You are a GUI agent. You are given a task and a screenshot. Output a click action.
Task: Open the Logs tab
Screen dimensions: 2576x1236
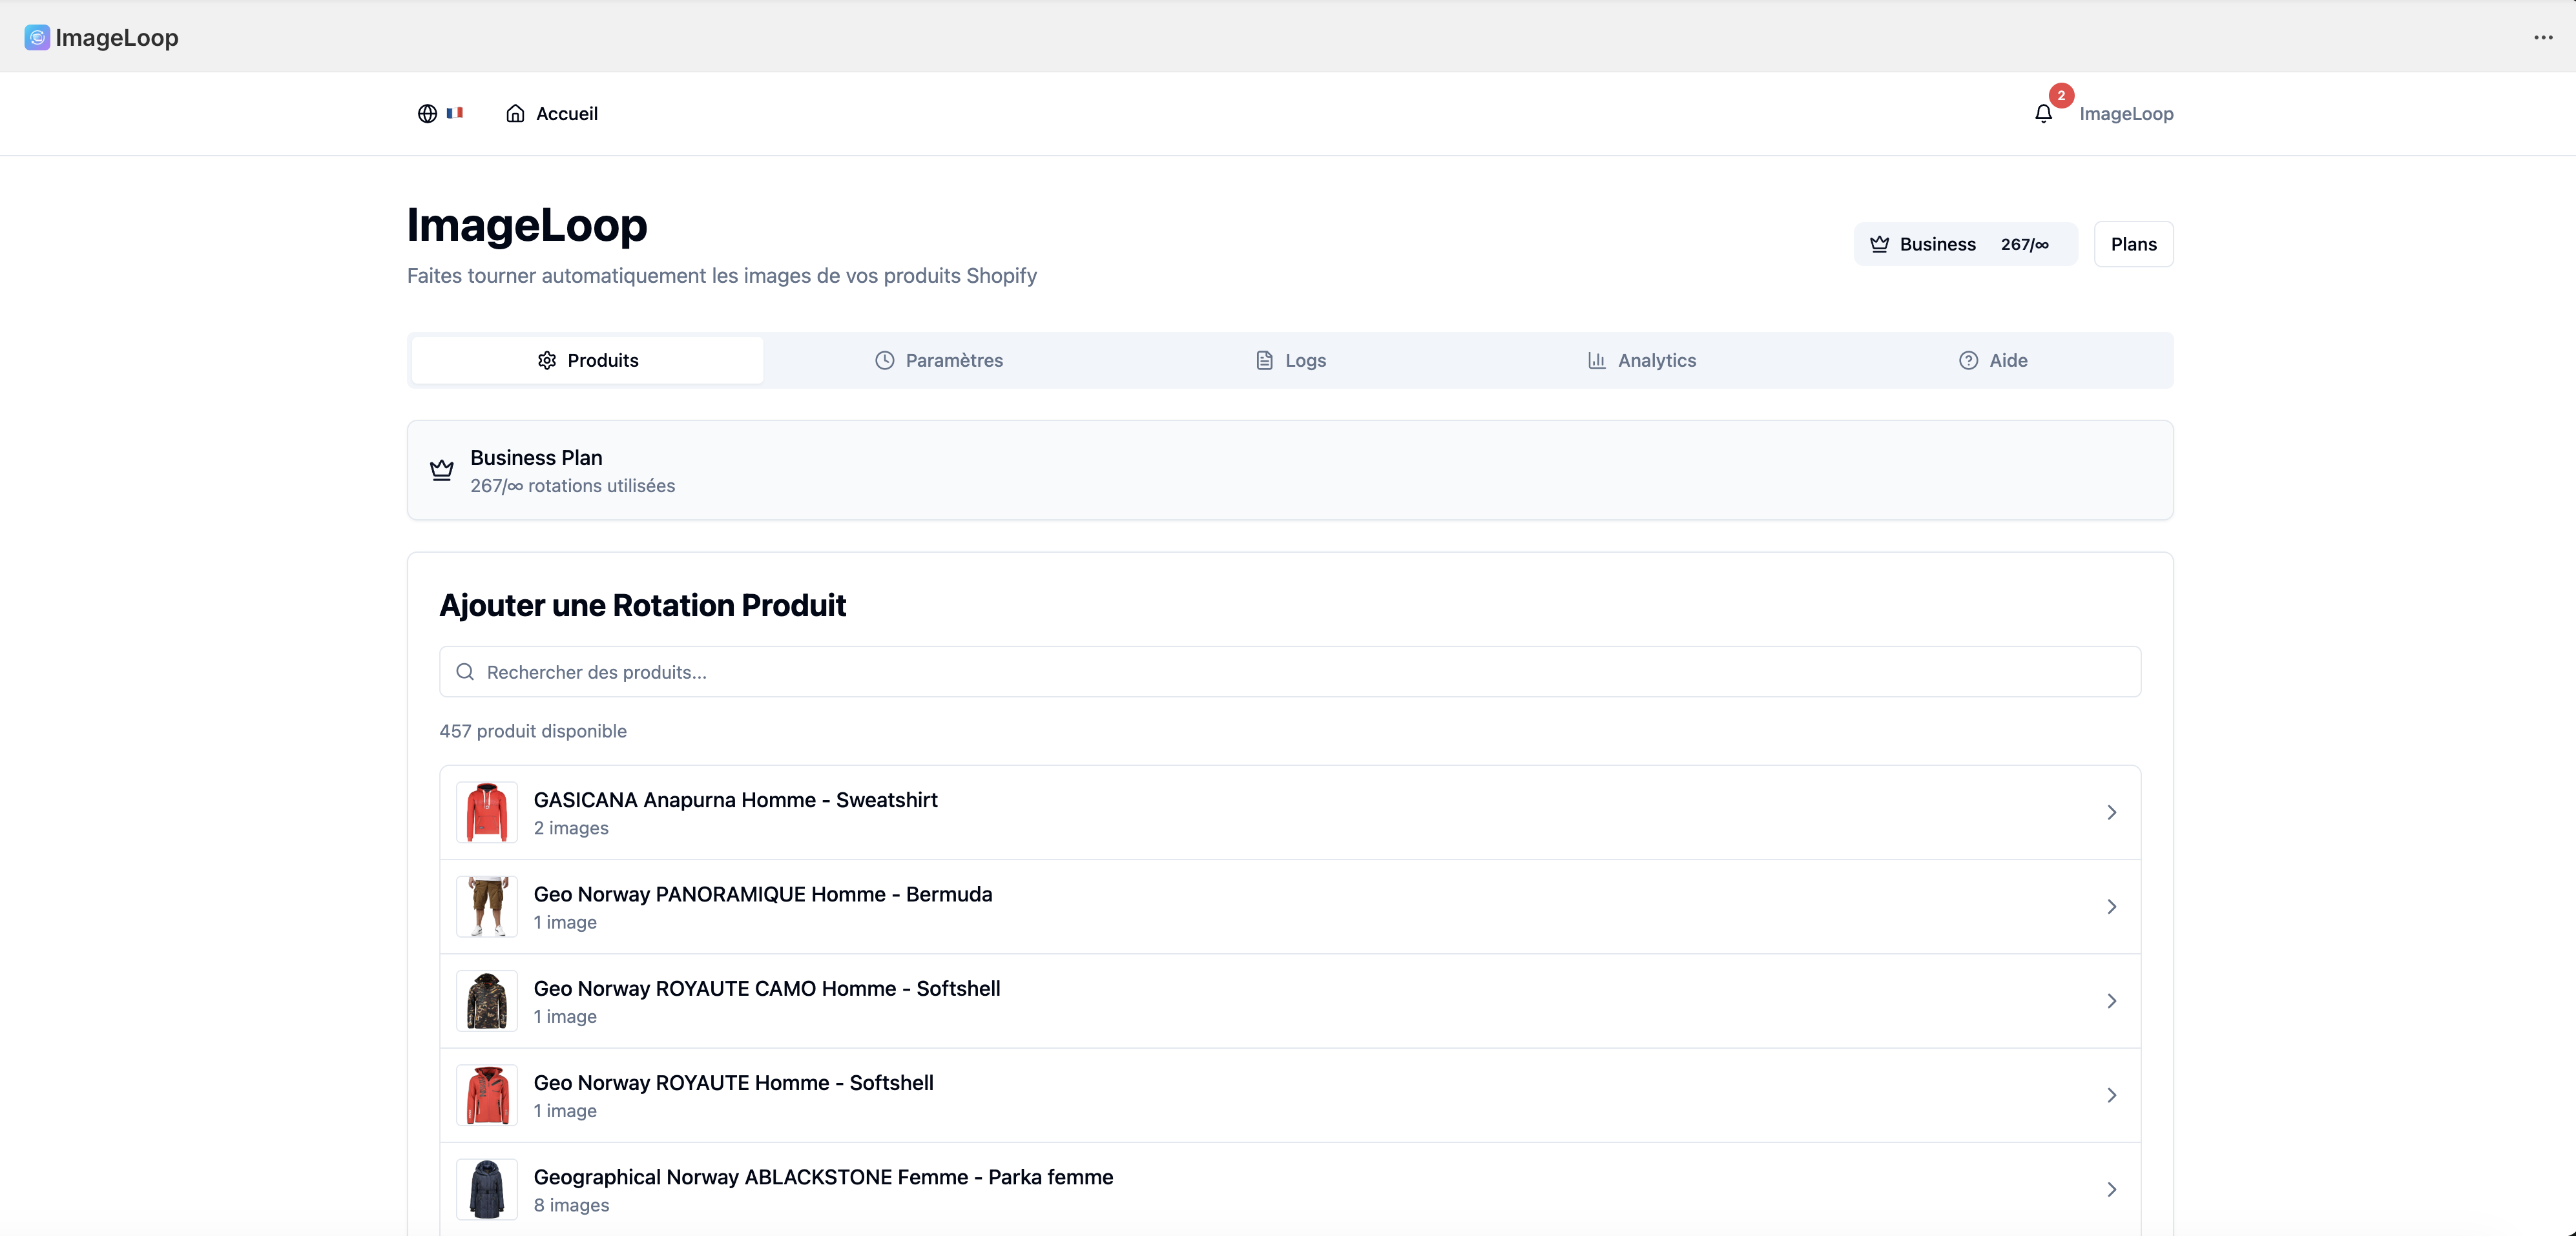[1290, 360]
